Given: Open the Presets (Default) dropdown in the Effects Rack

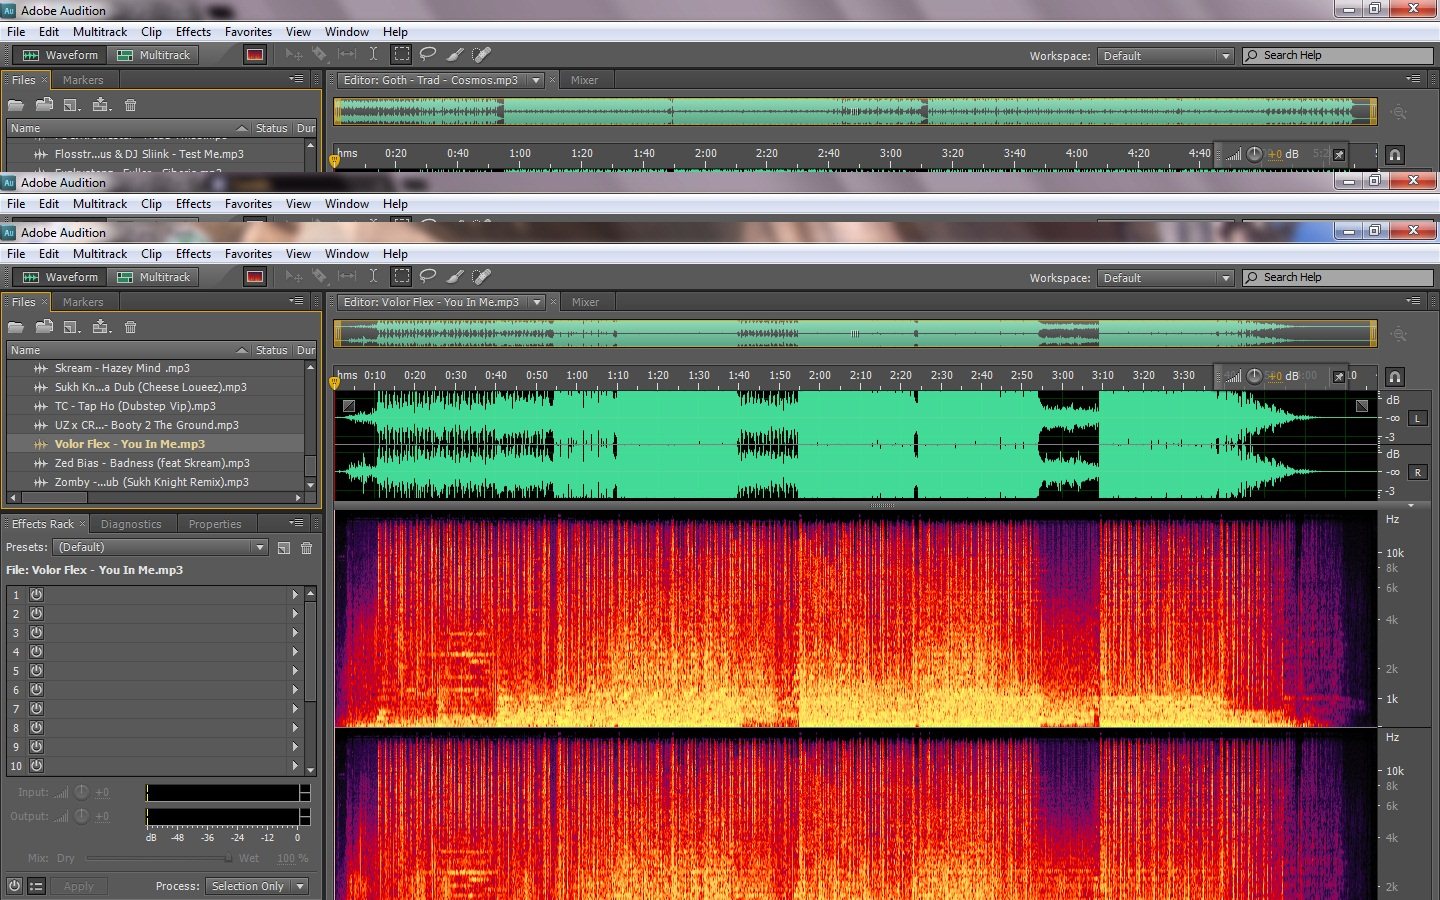Looking at the screenshot, I should point(160,548).
